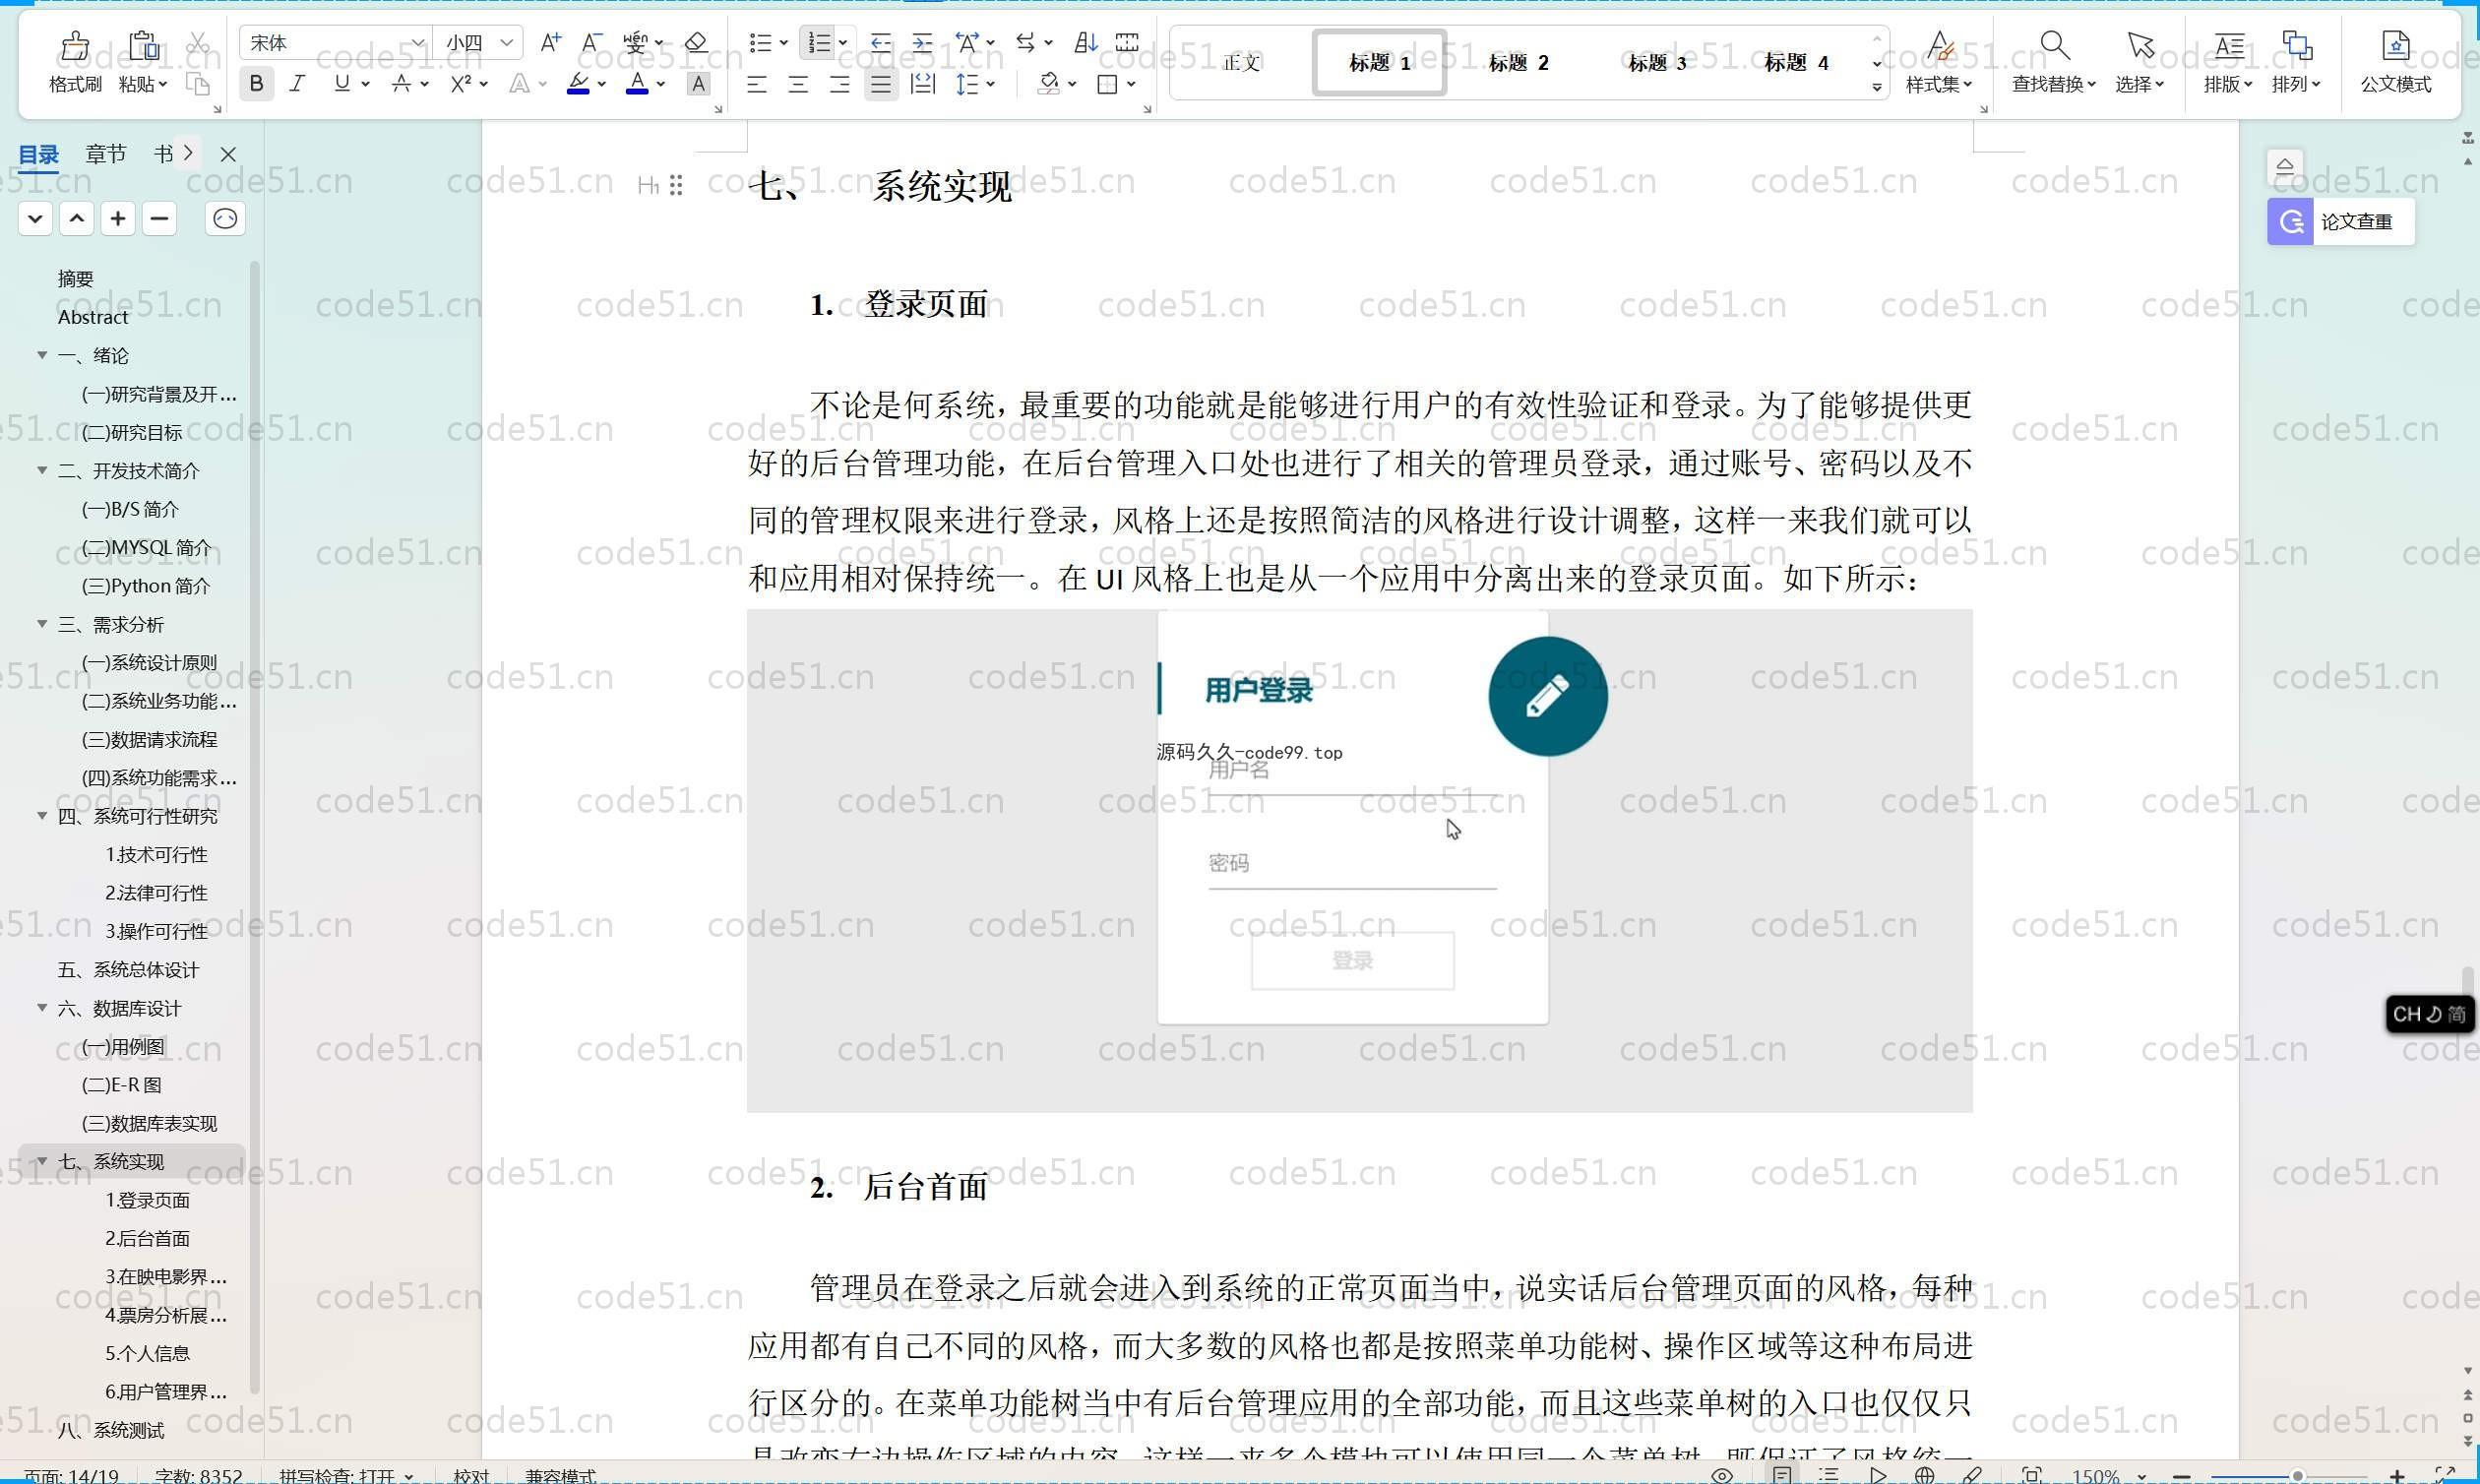2480x1484 pixels.
Task: Open the zoom 150% dropdown
Action: 2141,1476
